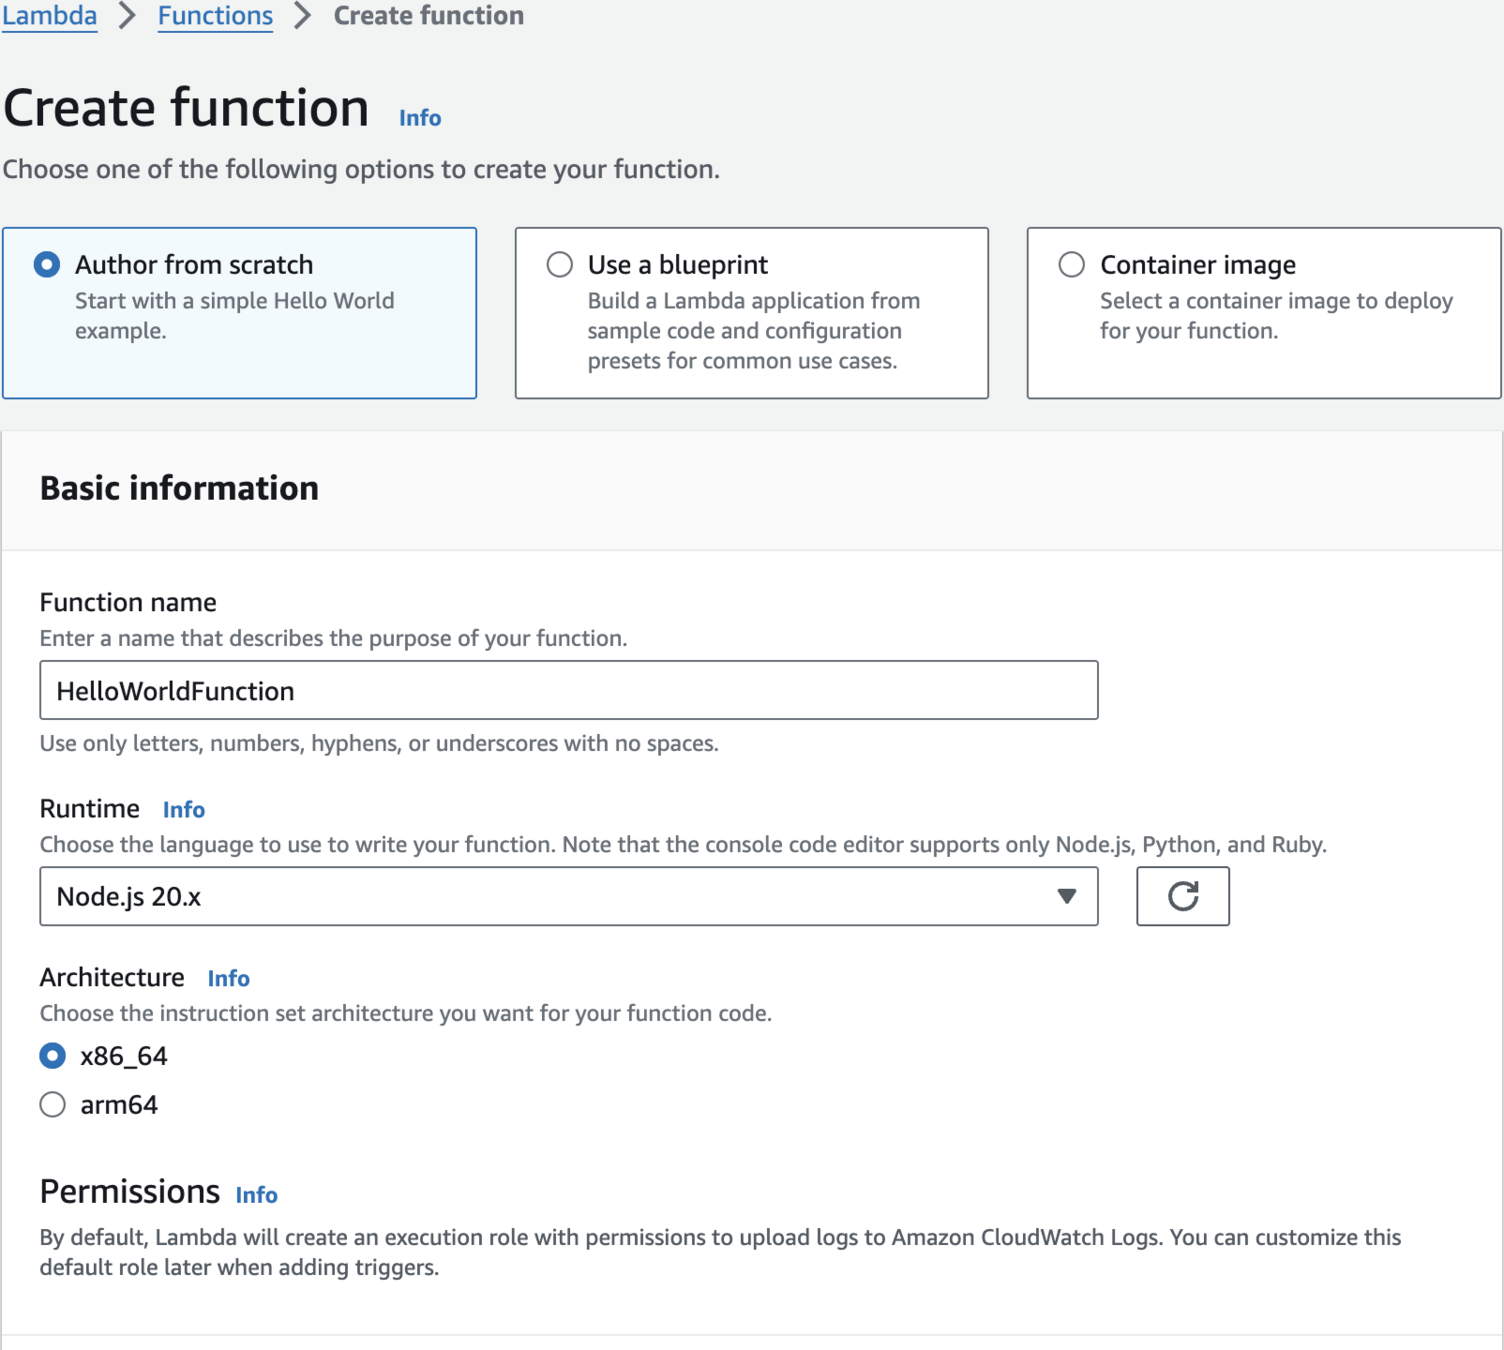Open the Runtime Info link
The width and height of the screenshot is (1504, 1350).
tap(184, 809)
